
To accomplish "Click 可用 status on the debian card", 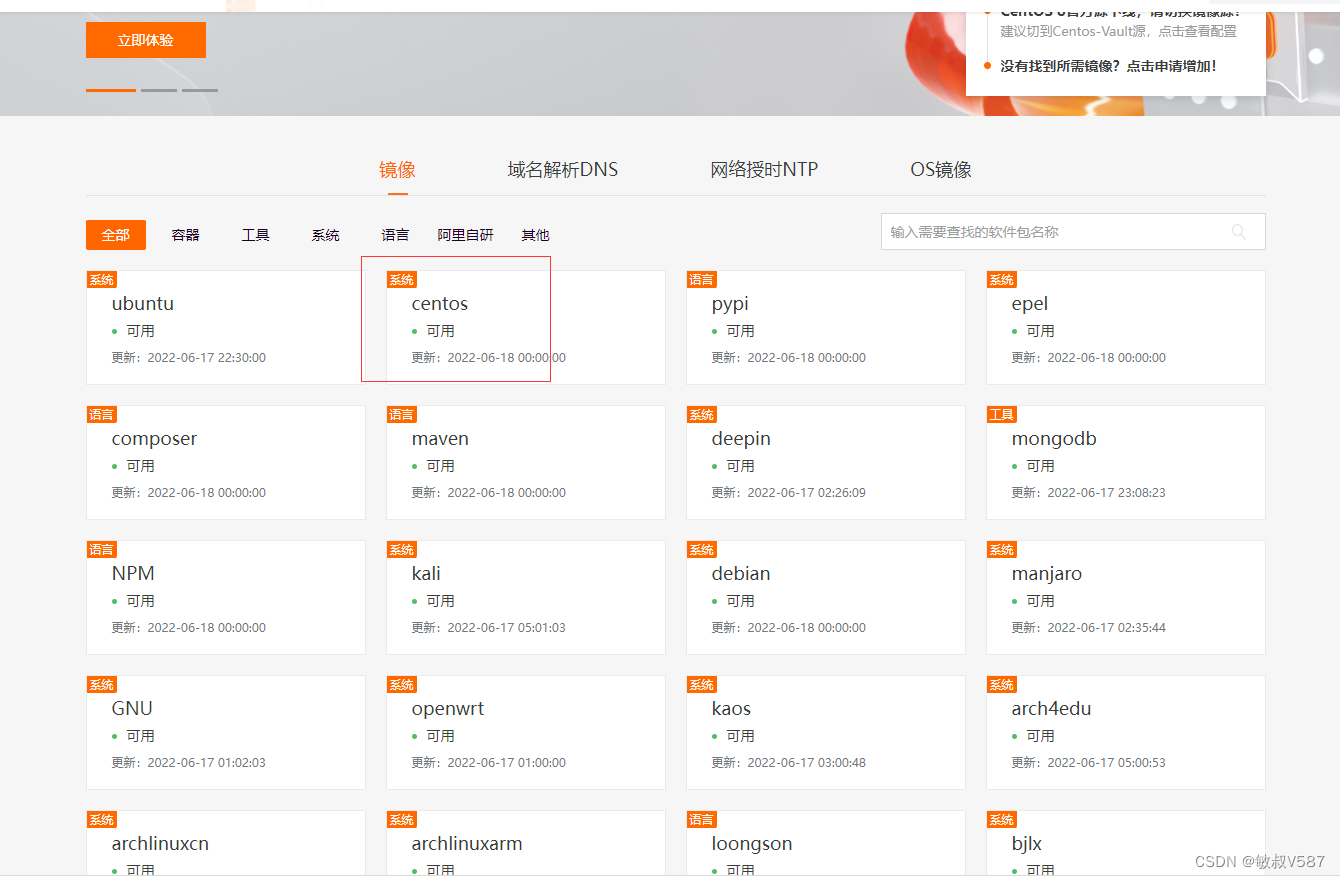I will pos(740,601).
